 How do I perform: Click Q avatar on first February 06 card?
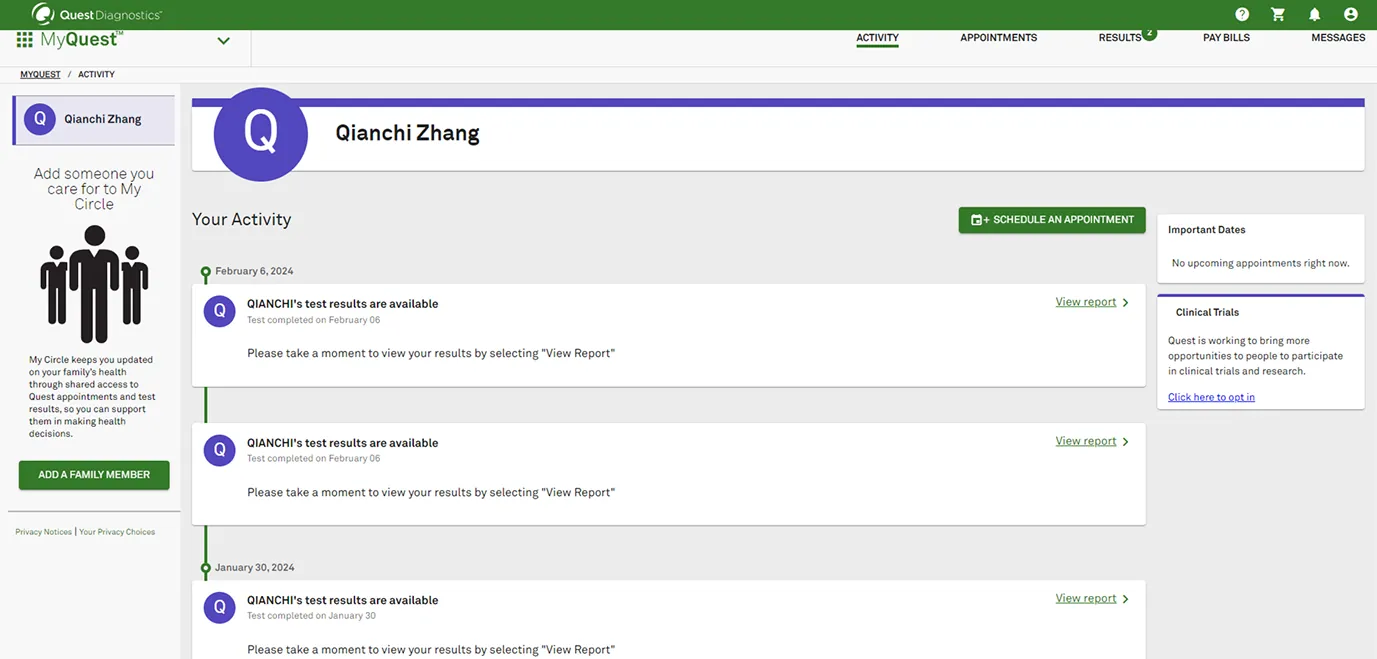click(220, 311)
